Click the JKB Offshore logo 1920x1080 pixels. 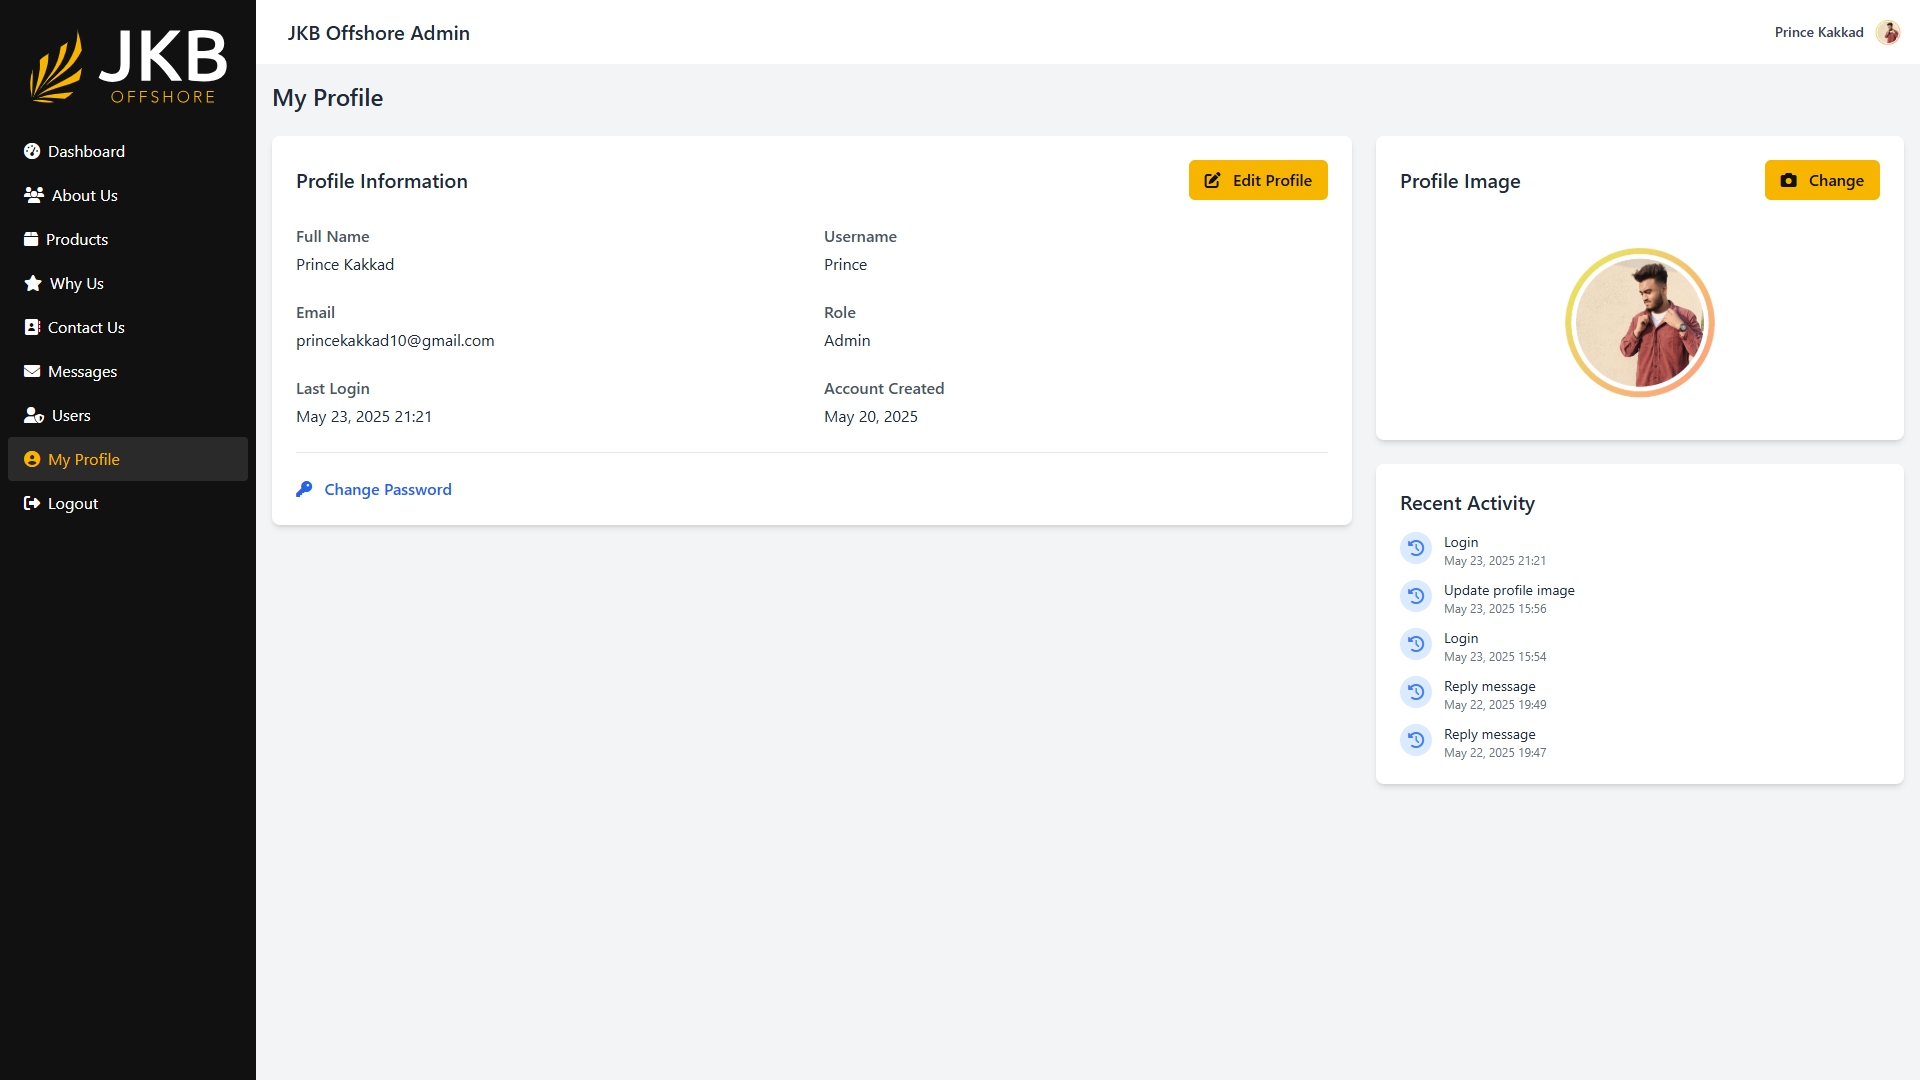[x=128, y=67]
